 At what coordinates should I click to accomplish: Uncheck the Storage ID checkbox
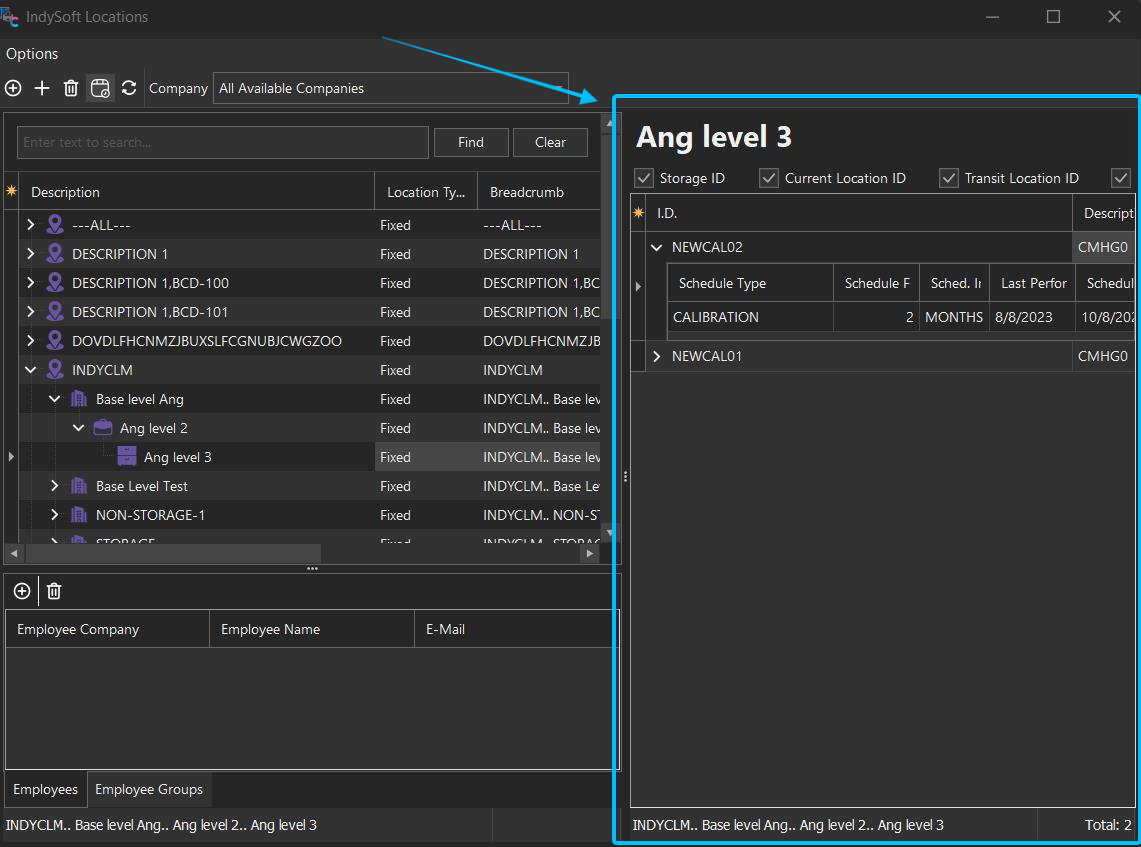[x=645, y=178]
